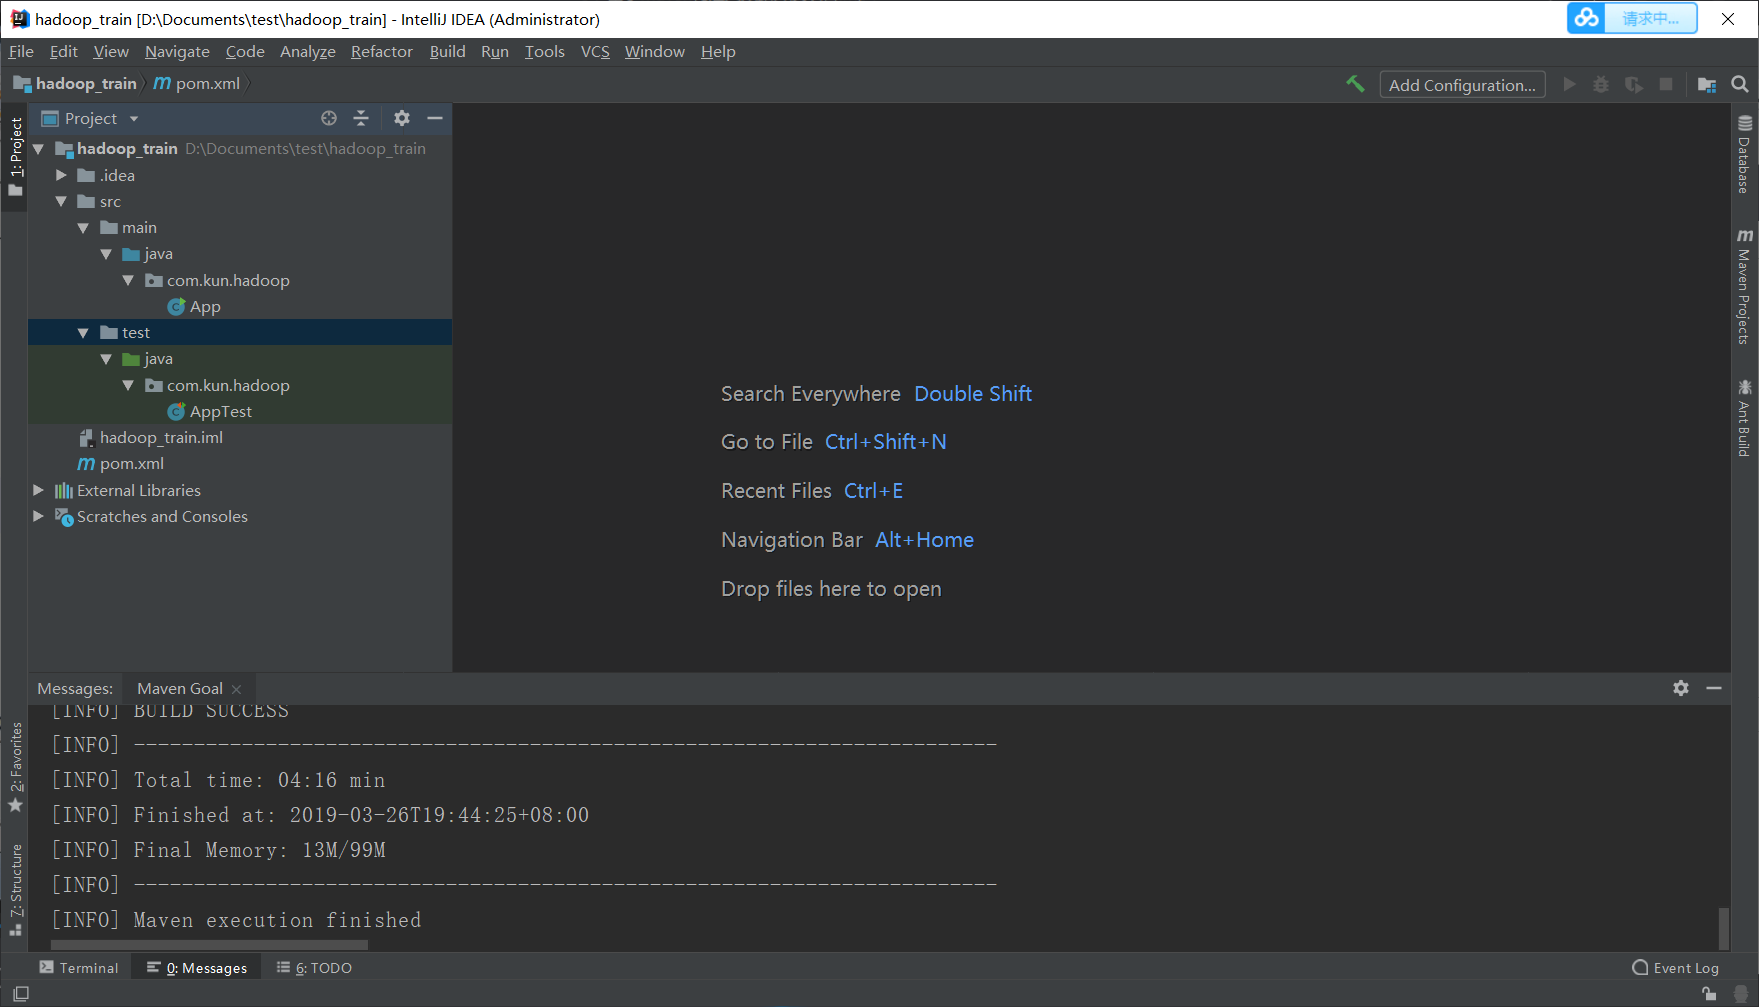Collapse the hadoop_train root node
This screenshot has height=1007, width=1759.
tap(39, 149)
